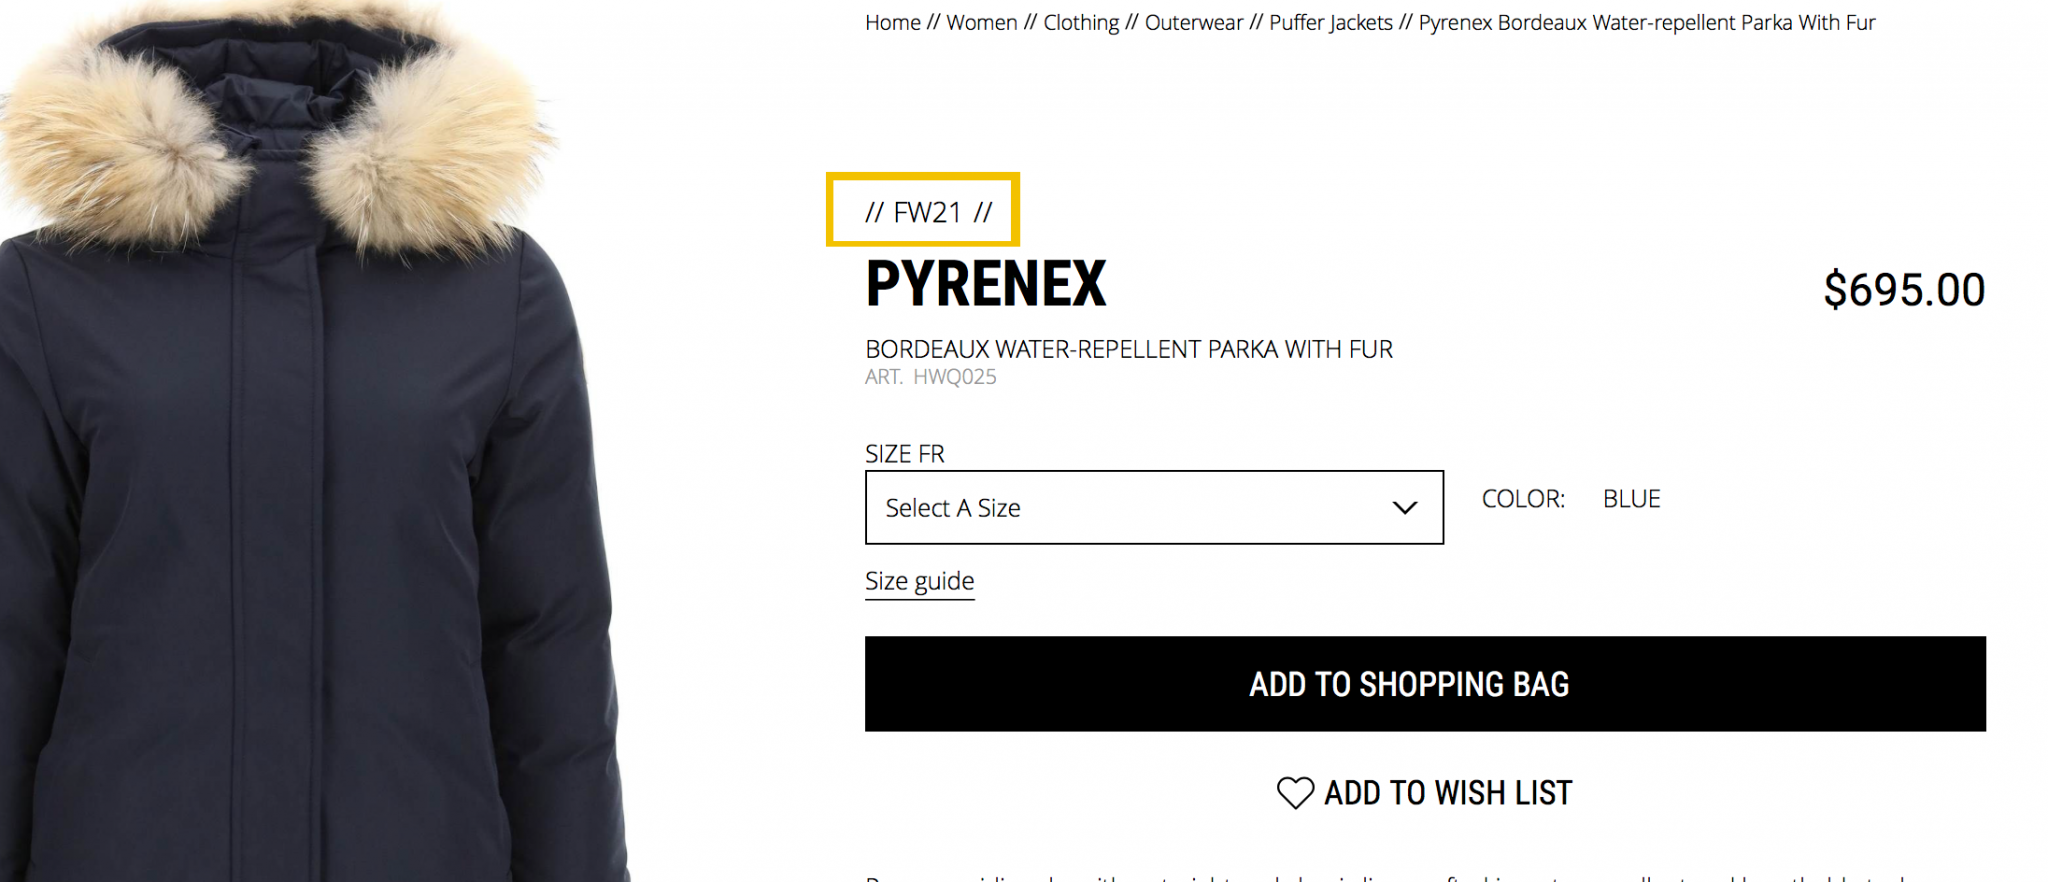
Task: Click the $695.00 price
Action: pos(1903,290)
